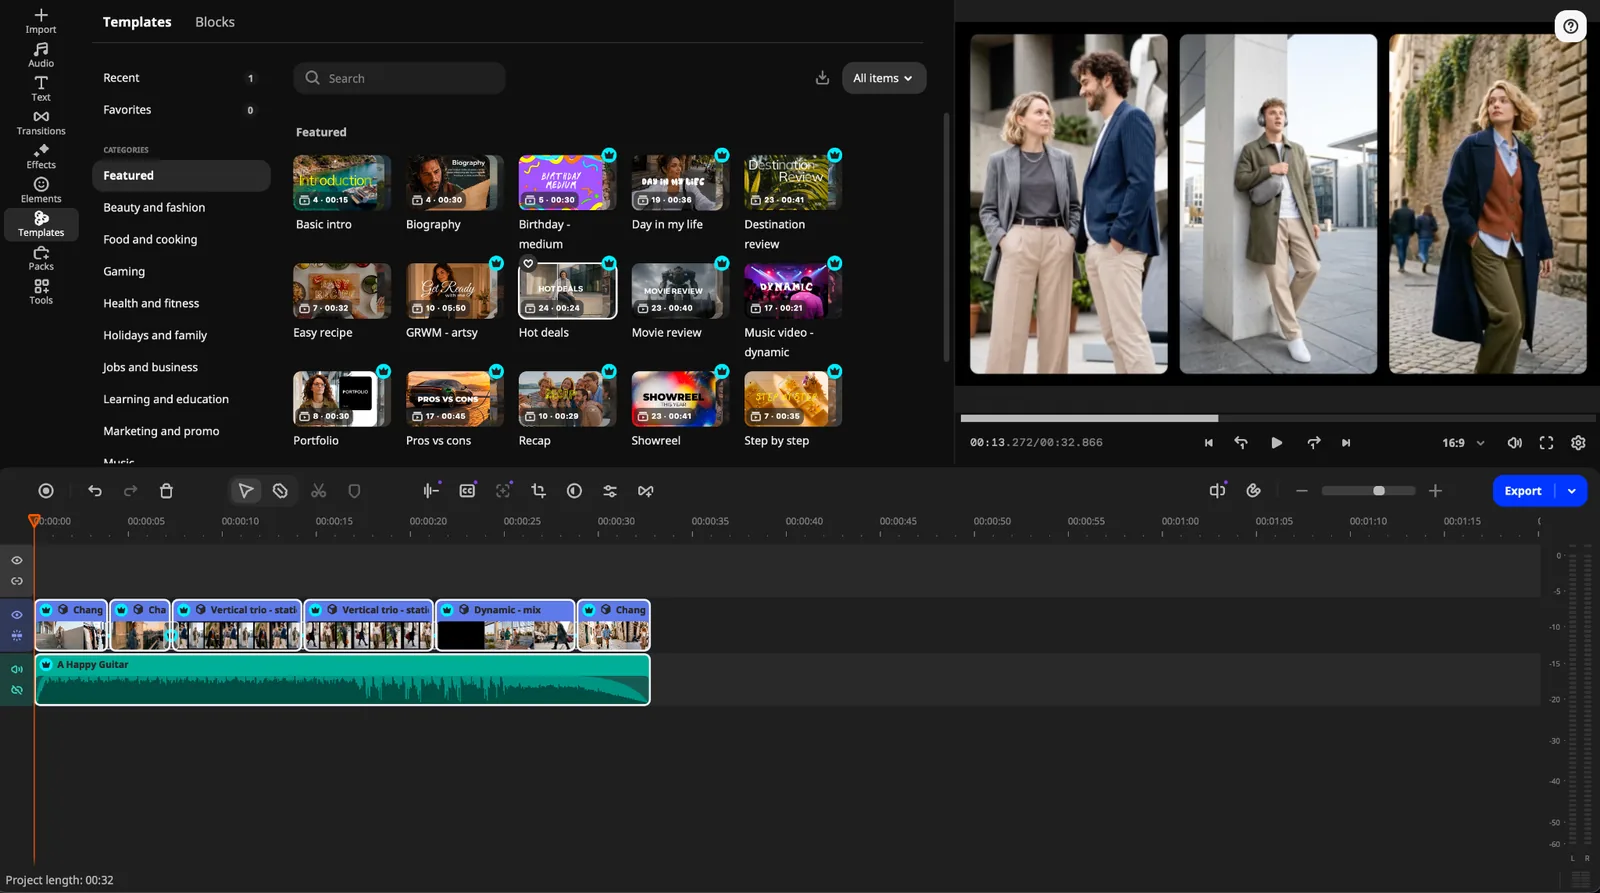
Task: Click the template Search field
Action: click(400, 78)
